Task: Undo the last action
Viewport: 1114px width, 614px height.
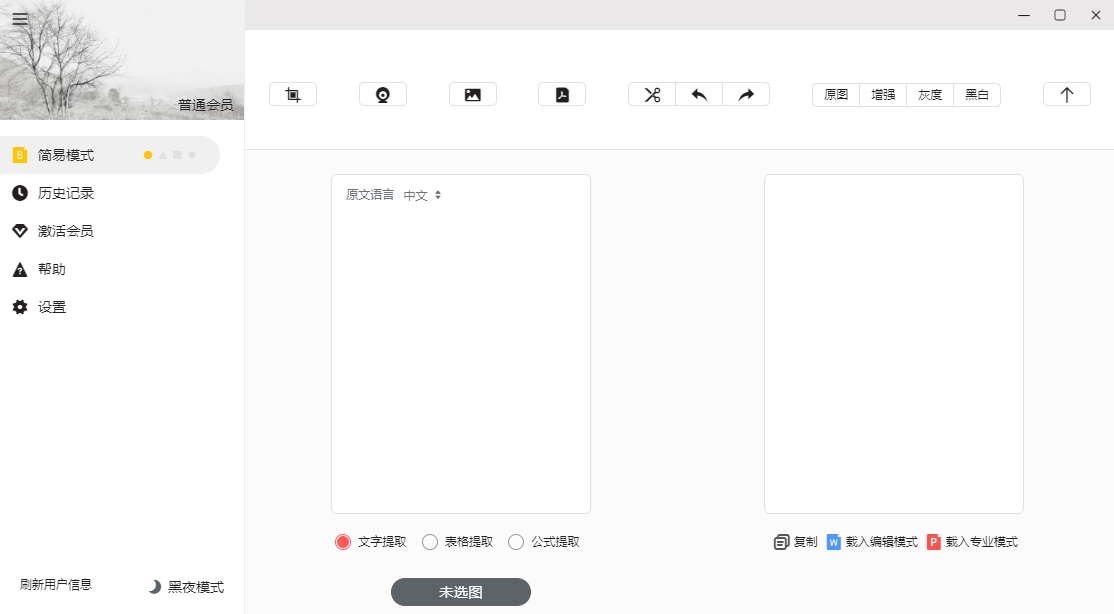Action: tap(698, 93)
